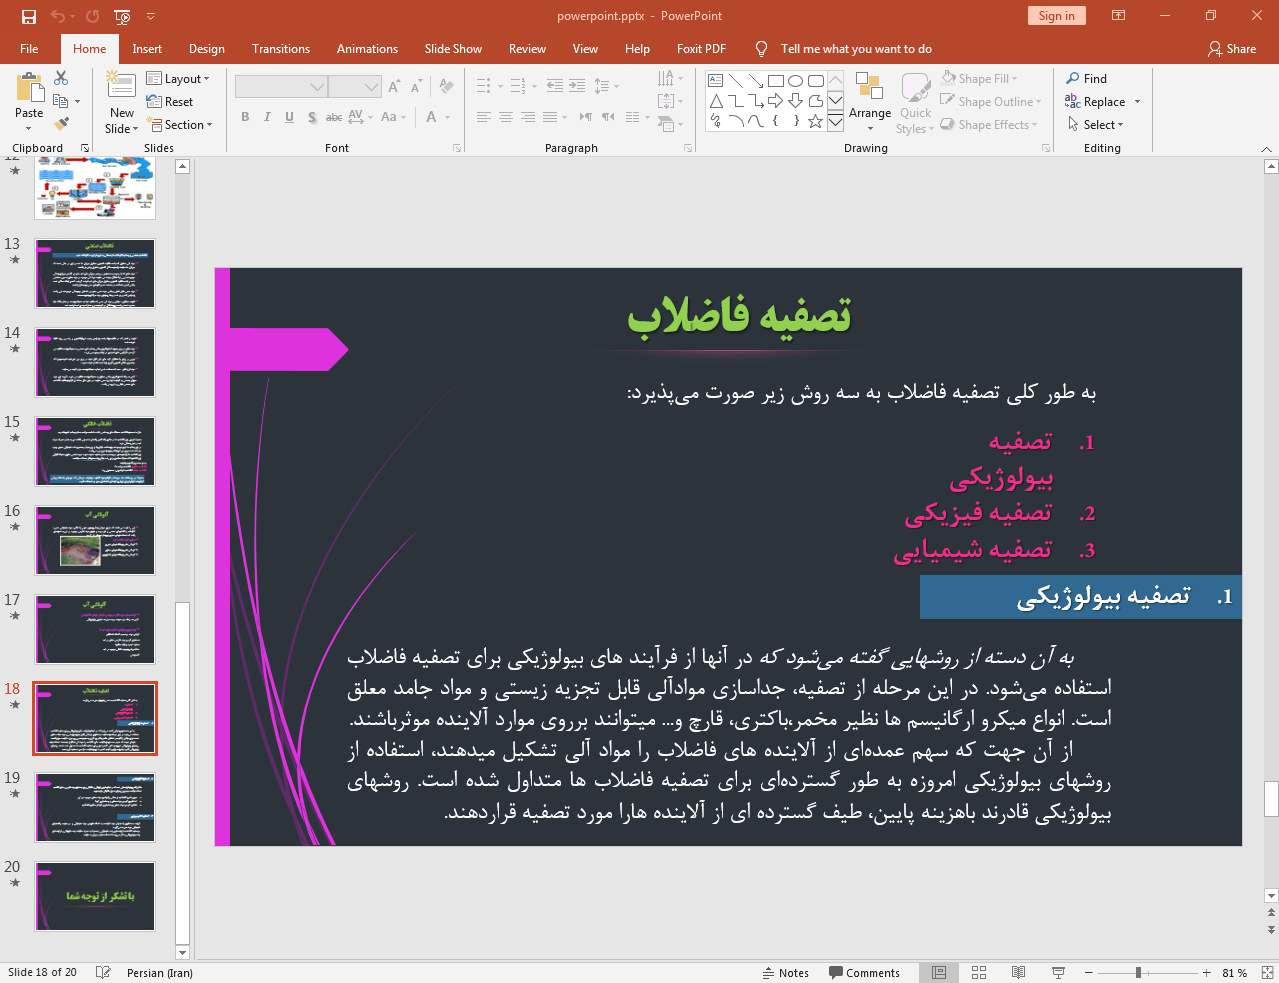Open the font size combo box
The image size is (1279, 983).
coord(355,87)
